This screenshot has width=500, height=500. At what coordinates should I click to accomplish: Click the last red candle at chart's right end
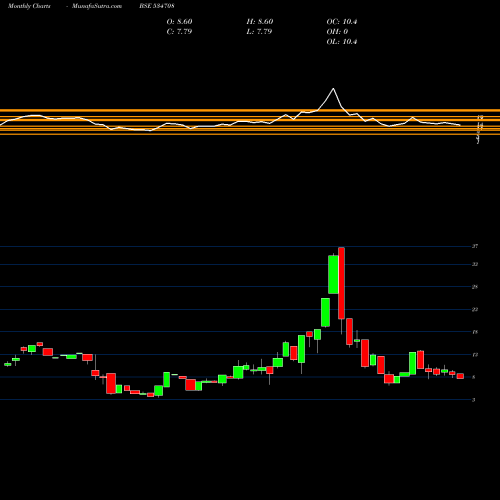point(460,376)
